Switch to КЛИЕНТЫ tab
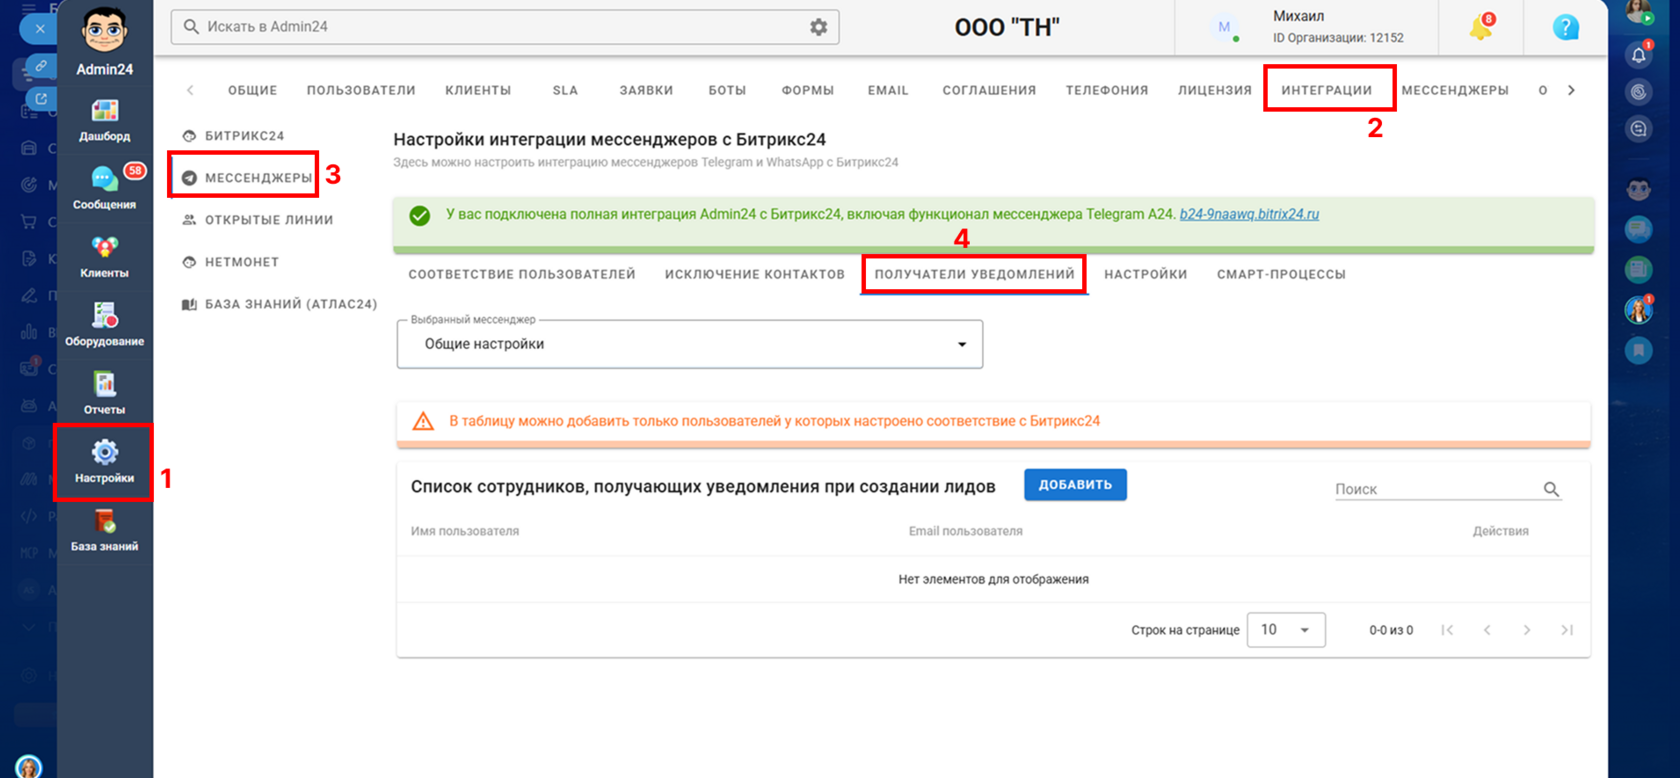 478,90
